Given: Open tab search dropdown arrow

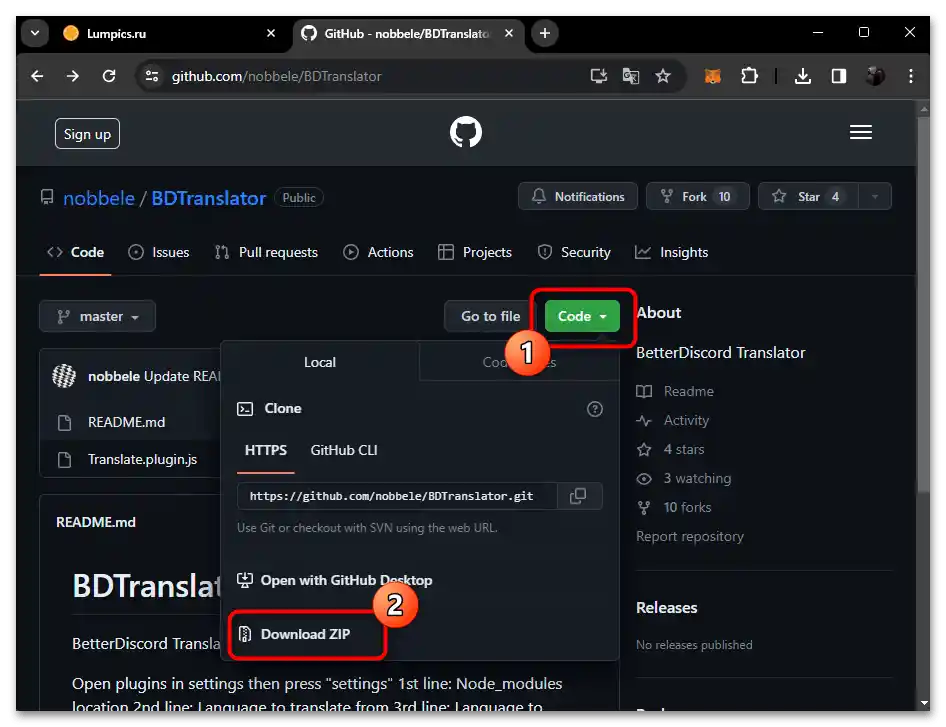Looking at the screenshot, I should [35, 33].
